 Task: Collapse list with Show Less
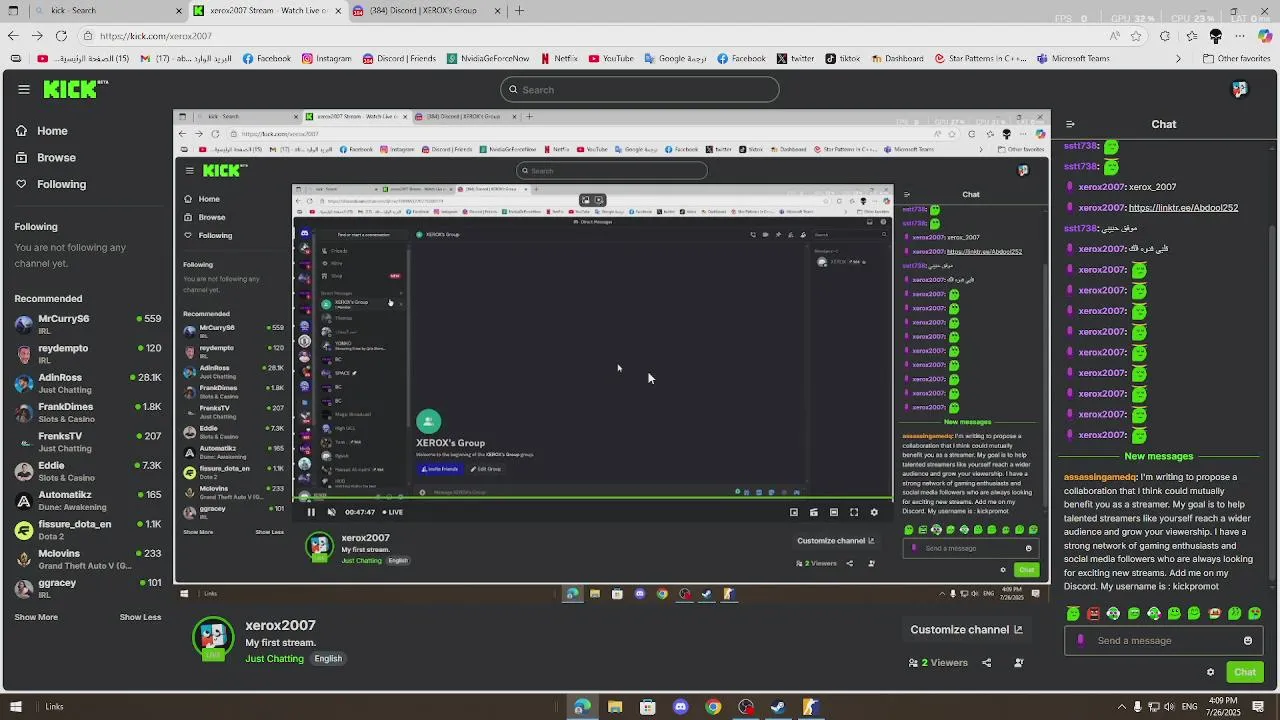pos(140,617)
